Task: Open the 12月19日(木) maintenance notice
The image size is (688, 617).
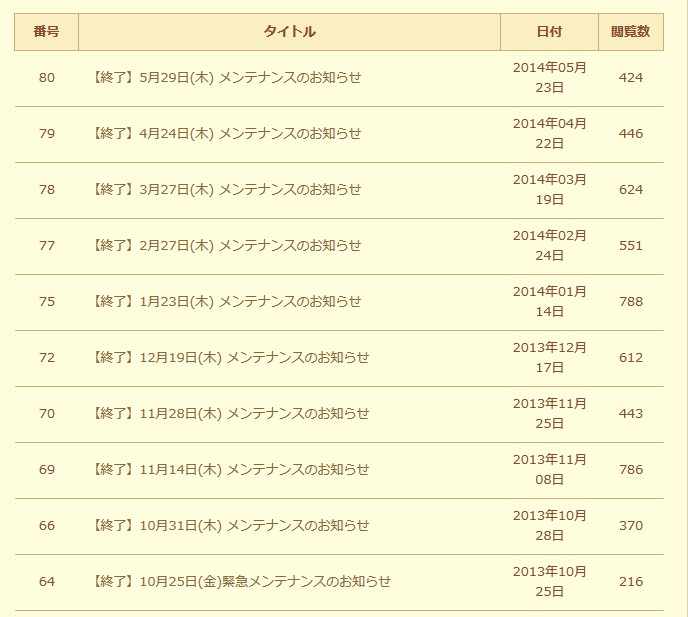Action: click(230, 358)
